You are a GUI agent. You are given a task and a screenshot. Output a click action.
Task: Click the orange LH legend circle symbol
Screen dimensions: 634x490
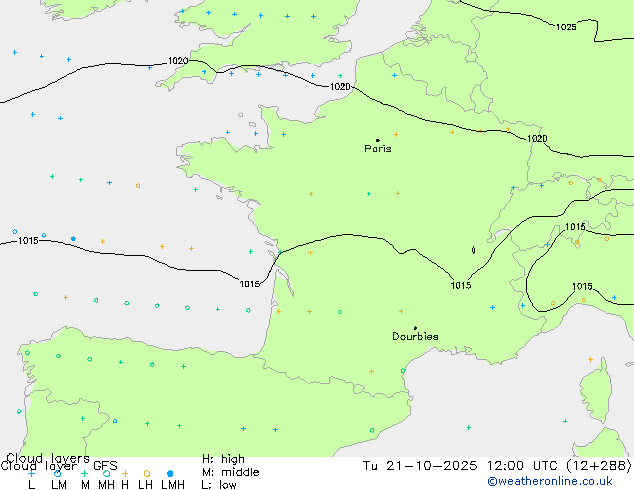(147, 473)
